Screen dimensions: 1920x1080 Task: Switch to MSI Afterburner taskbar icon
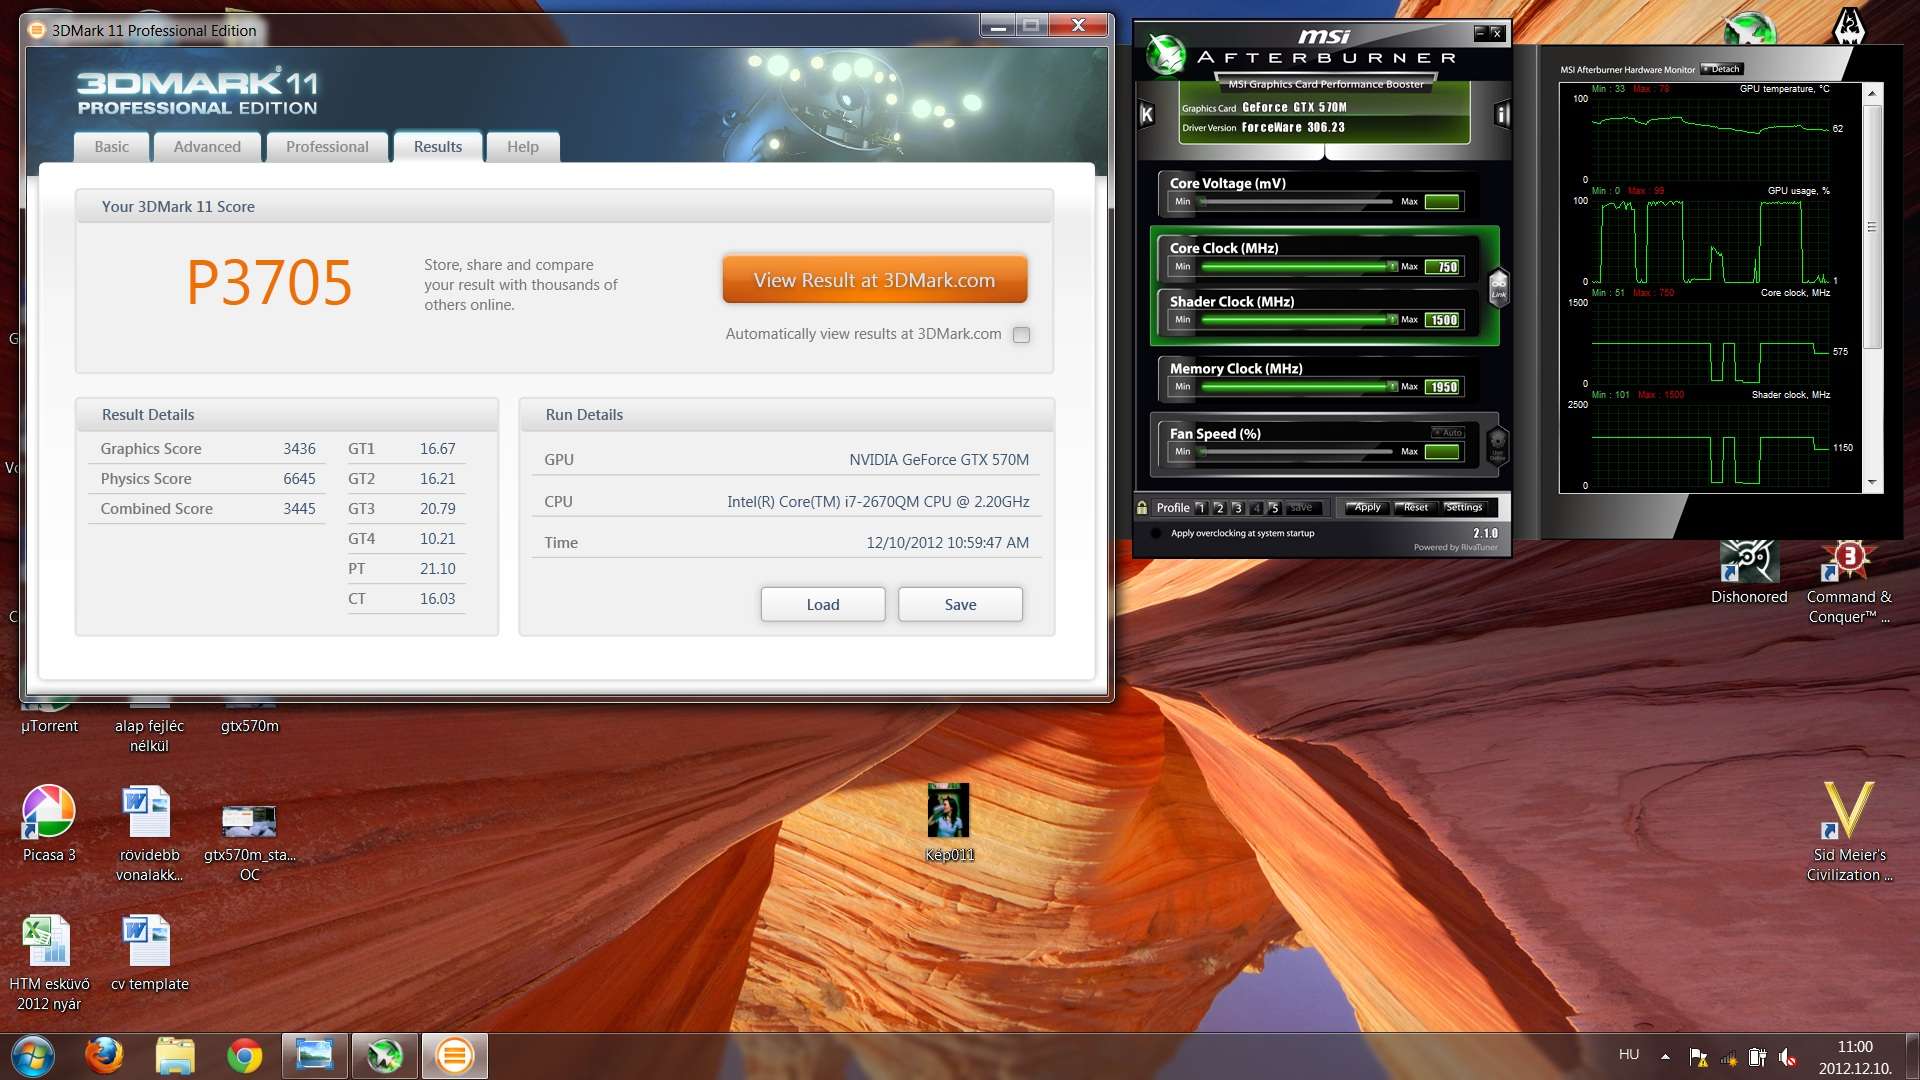tap(385, 1056)
